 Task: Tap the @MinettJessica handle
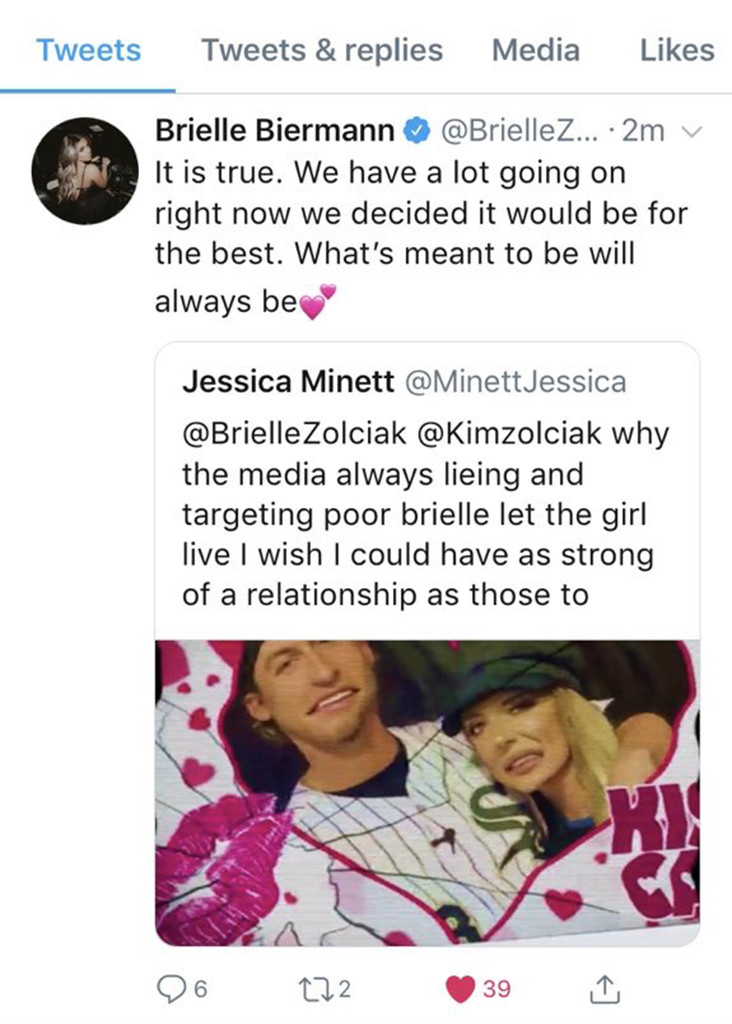[514, 381]
